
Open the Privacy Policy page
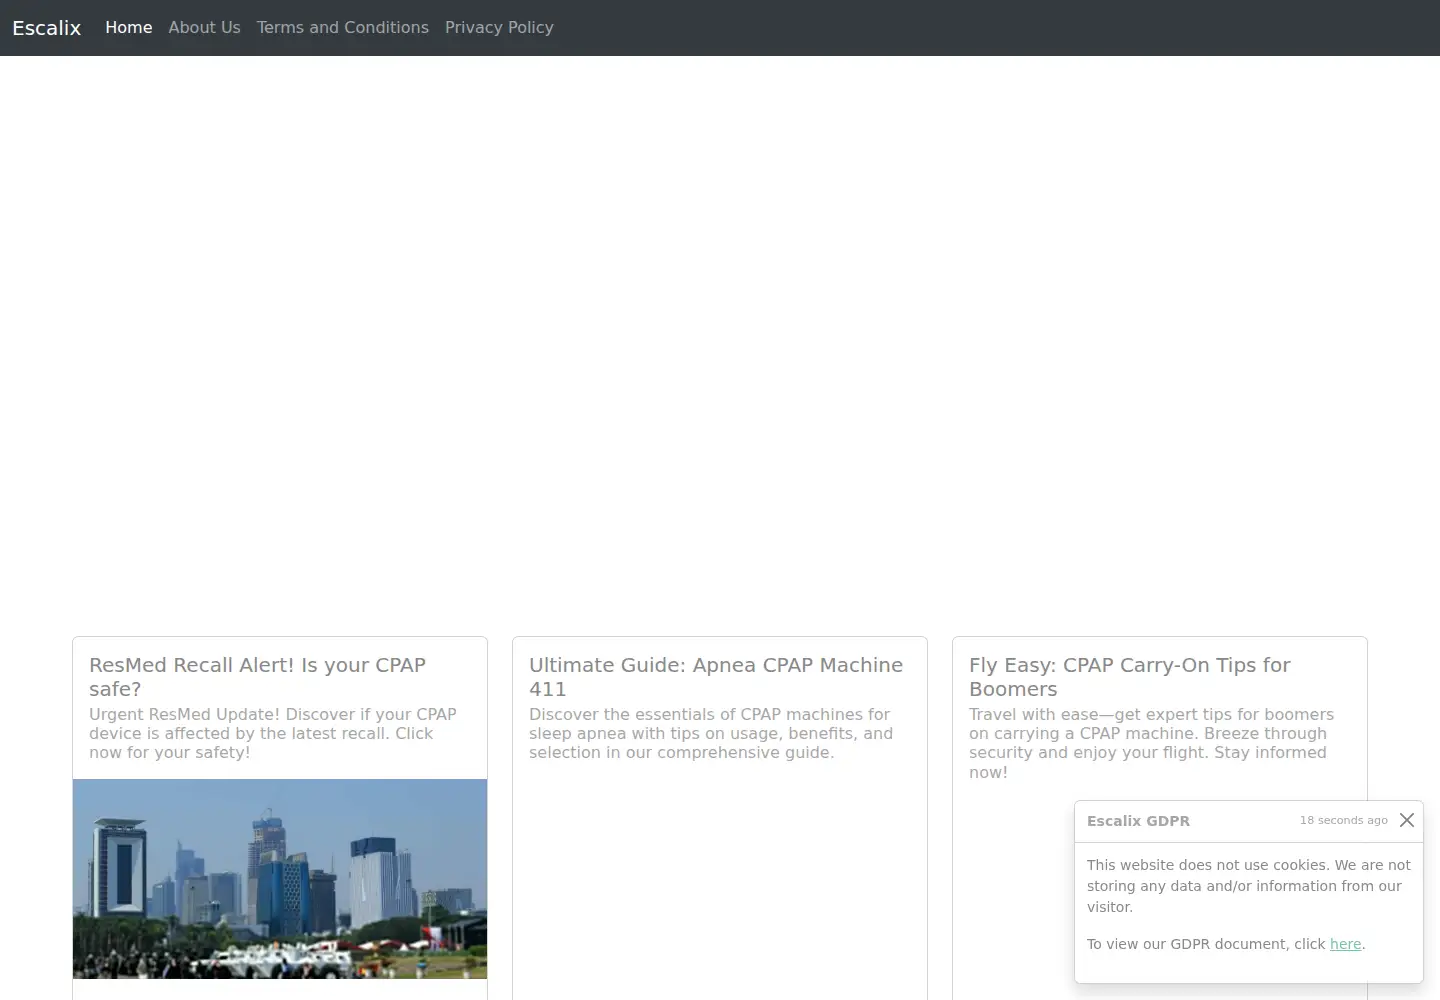(x=499, y=28)
